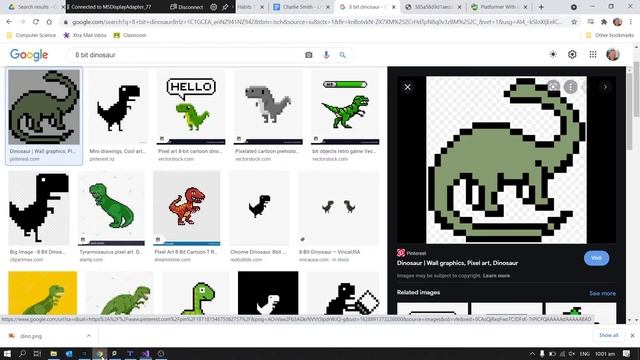
Task: Open a new browser tab
Action: click(541, 7)
